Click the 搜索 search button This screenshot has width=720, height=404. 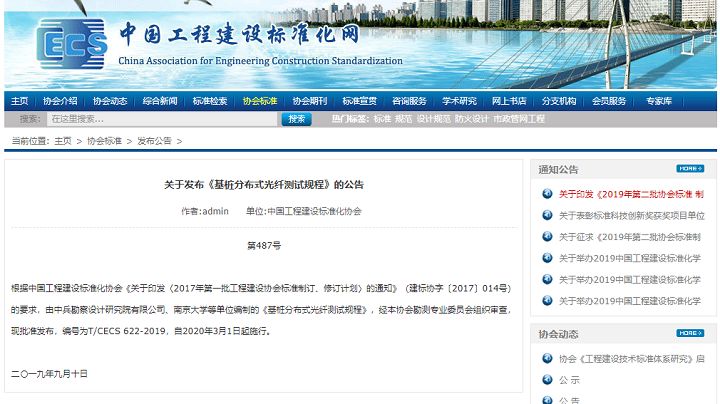pos(296,119)
